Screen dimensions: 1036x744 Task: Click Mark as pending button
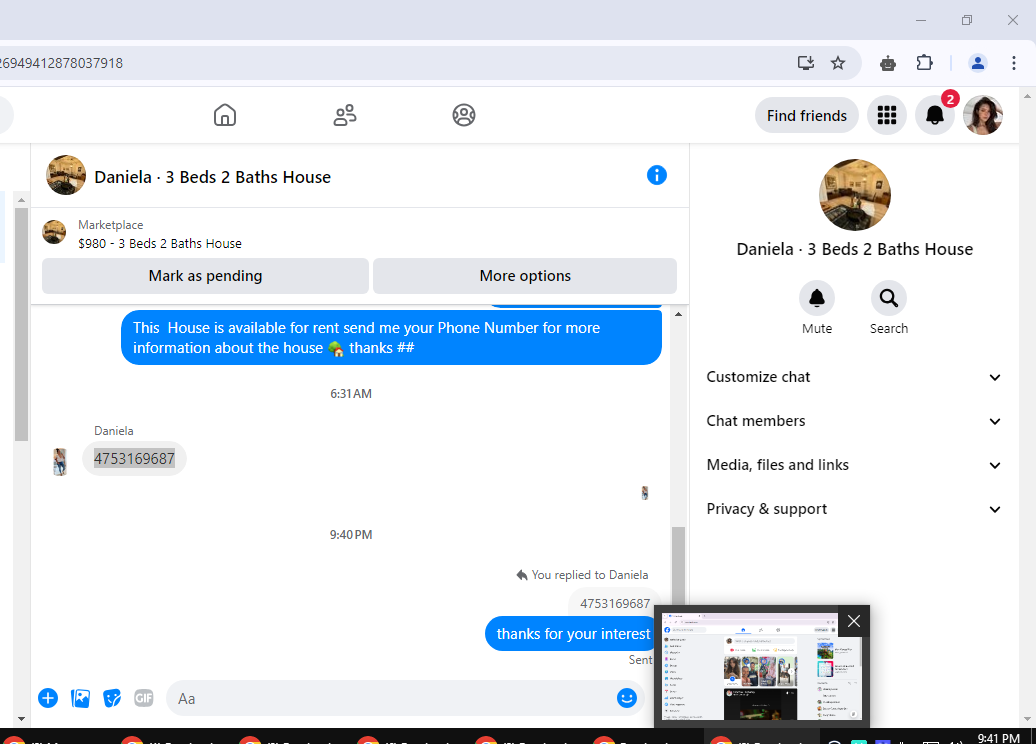click(x=205, y=276)
